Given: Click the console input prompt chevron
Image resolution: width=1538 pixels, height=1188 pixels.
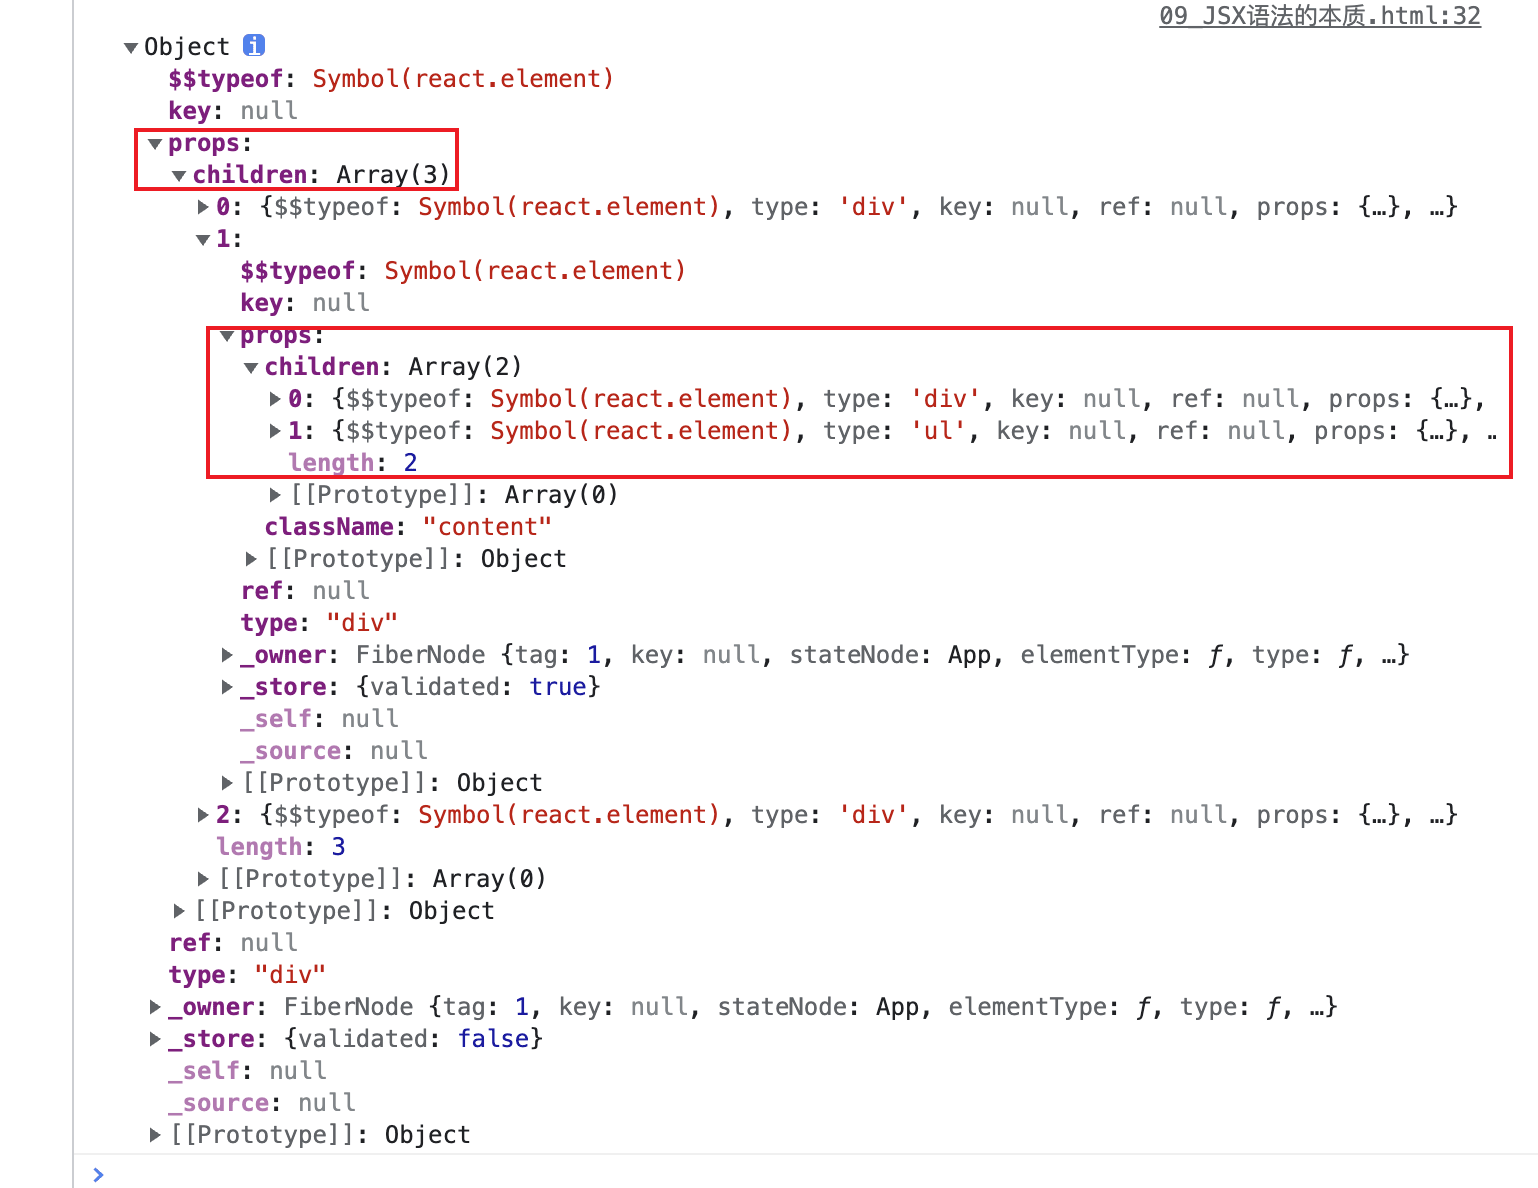Looking at the screenshot, I should pyautogui.click(x=98, y=1174).
